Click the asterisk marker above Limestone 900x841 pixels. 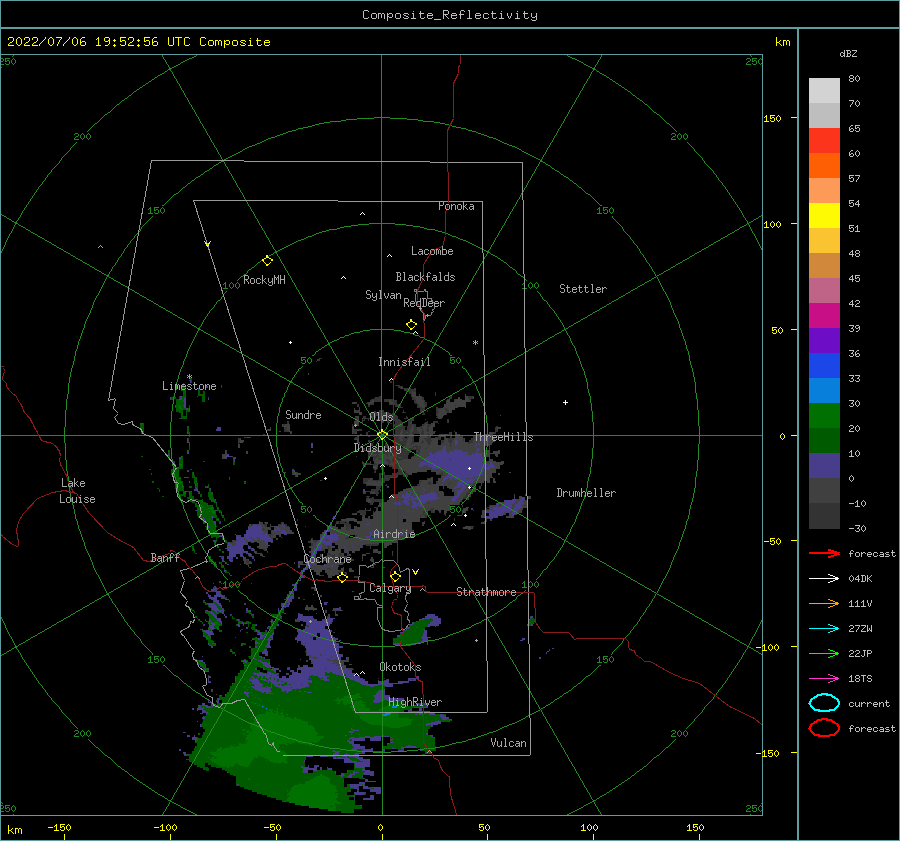[x=189, y=377]
